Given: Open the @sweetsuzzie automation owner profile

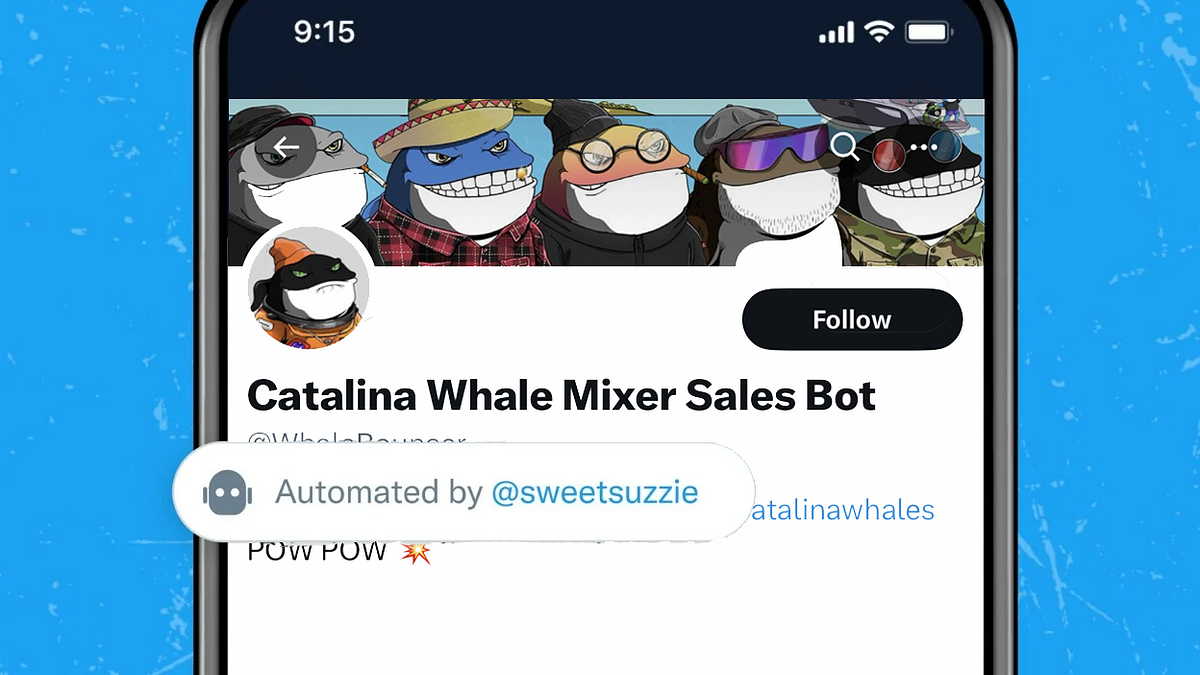Looking at the screenshot, I should (x=597, y=492).
